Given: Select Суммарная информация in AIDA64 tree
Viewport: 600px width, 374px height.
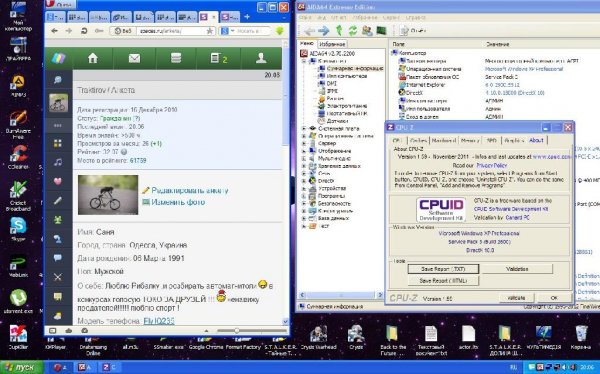Looking at the screenshot, I should 354,69.
